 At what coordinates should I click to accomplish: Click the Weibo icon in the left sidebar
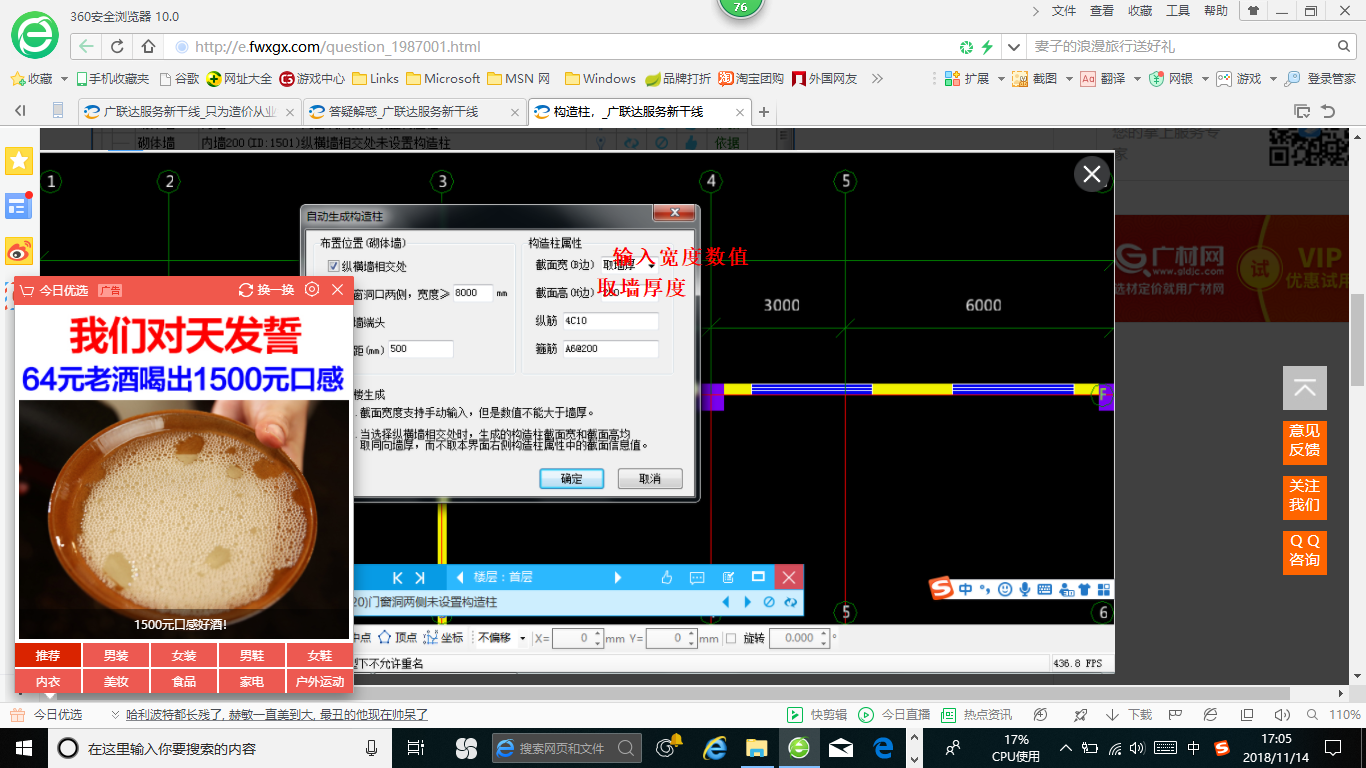[x=19, y=251]
